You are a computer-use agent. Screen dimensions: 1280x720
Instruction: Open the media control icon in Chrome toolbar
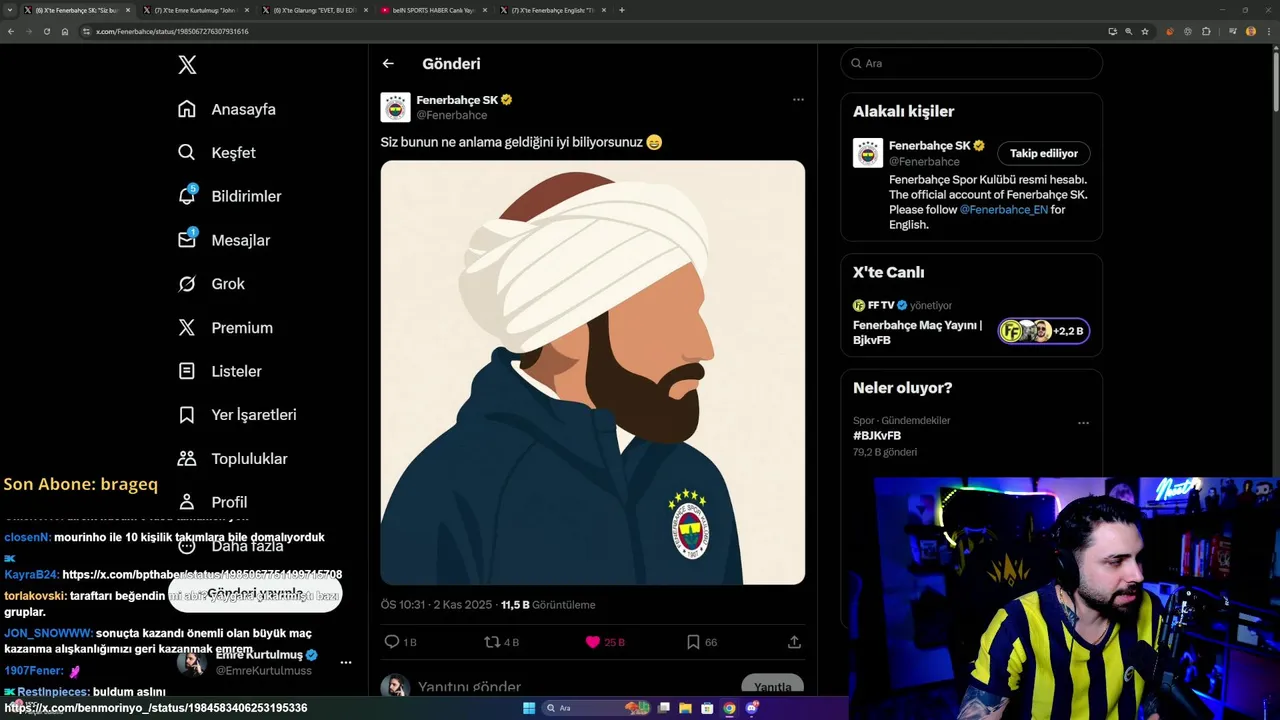pos(1233,31)
